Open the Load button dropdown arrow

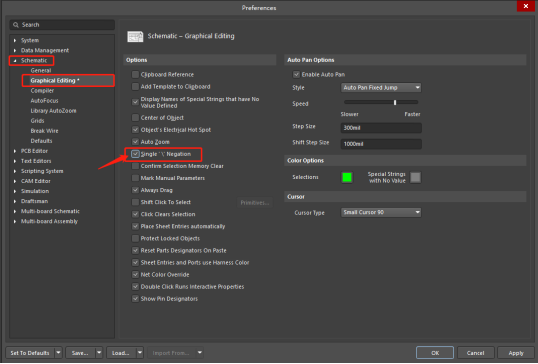(140, 353)
